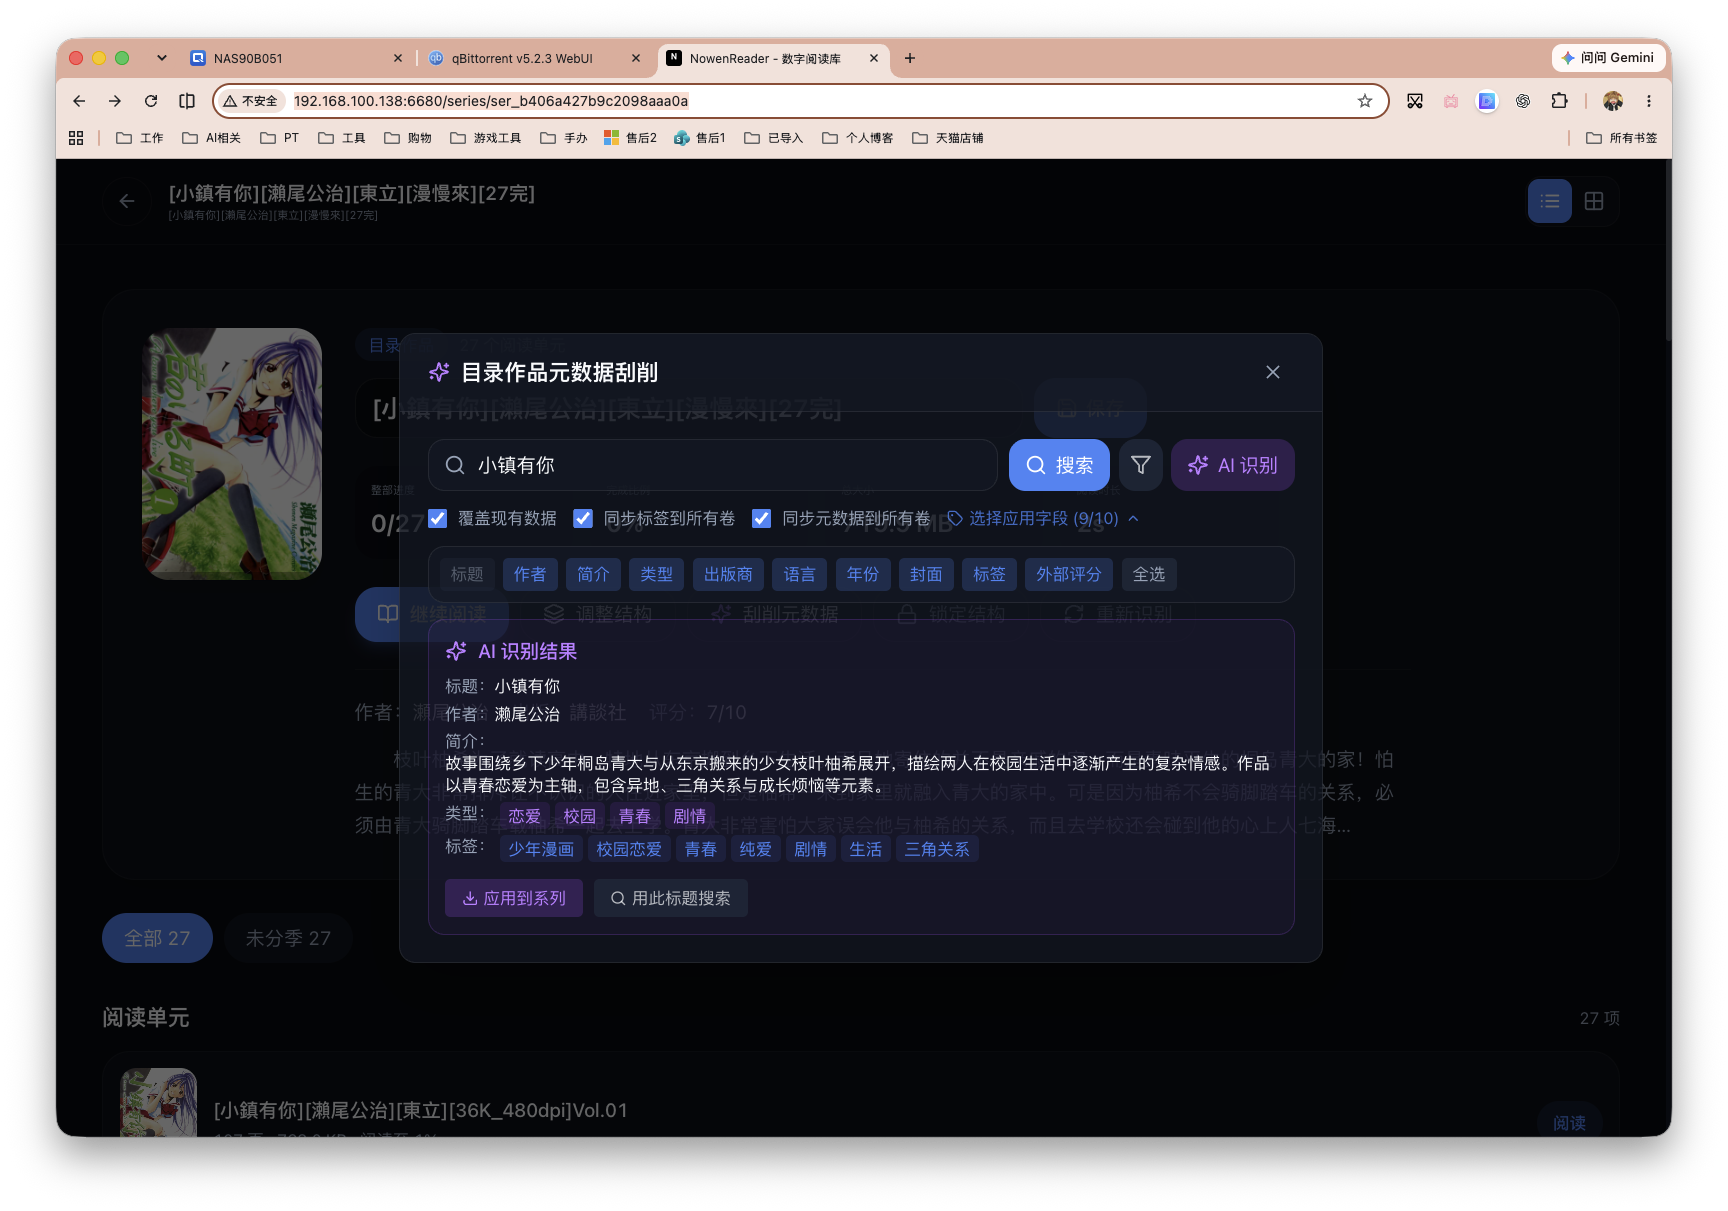1728x1211 pixels.
Task: Click the 不安全 site info badge
Action: point(251,101)
